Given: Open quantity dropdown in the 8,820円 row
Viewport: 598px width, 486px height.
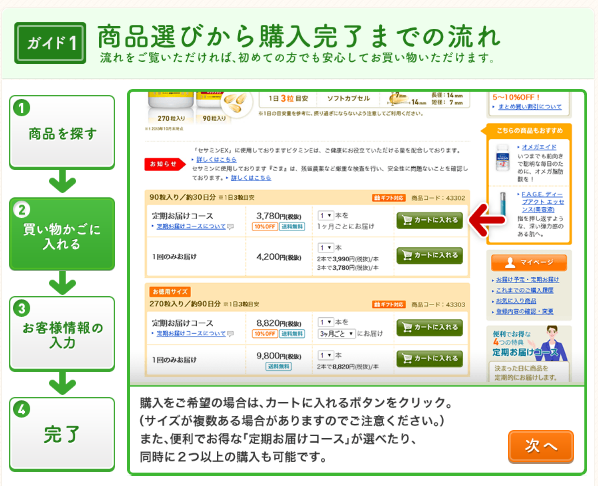Looking at the screenshot, I should pos(326,322).
